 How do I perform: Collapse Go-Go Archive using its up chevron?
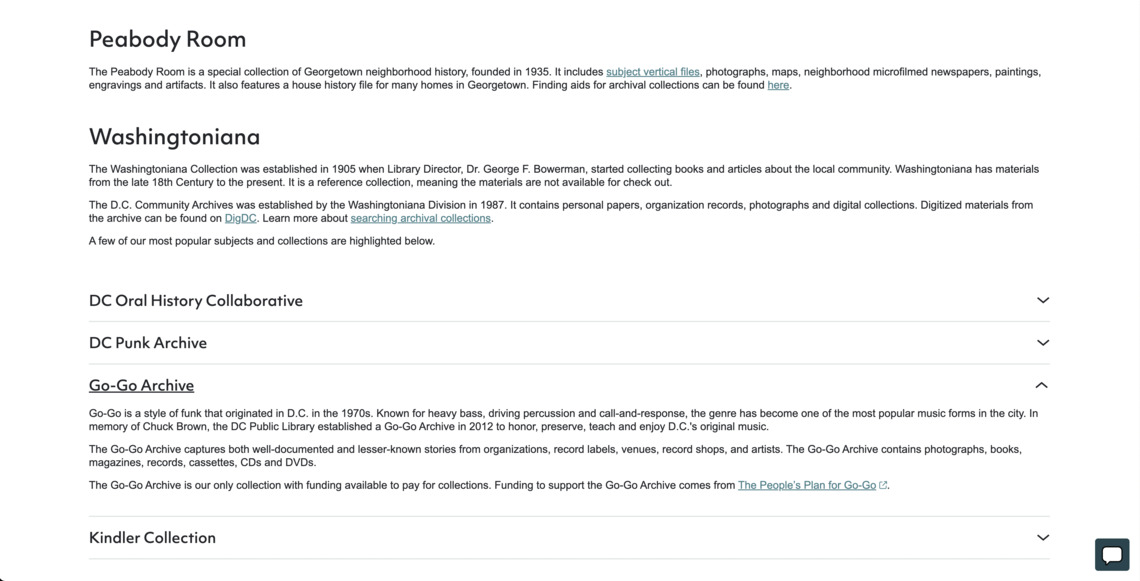[1041, 385]
